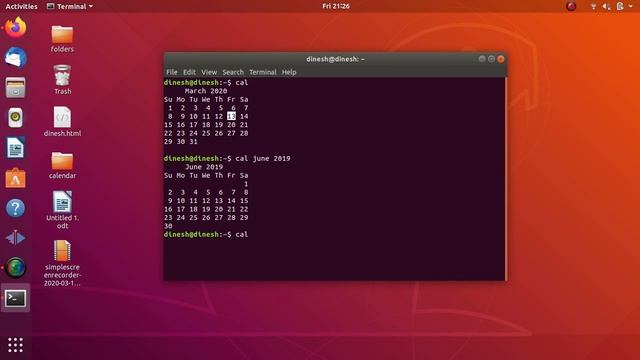
Task: Open the network status icon
Action: click(593, 6)
